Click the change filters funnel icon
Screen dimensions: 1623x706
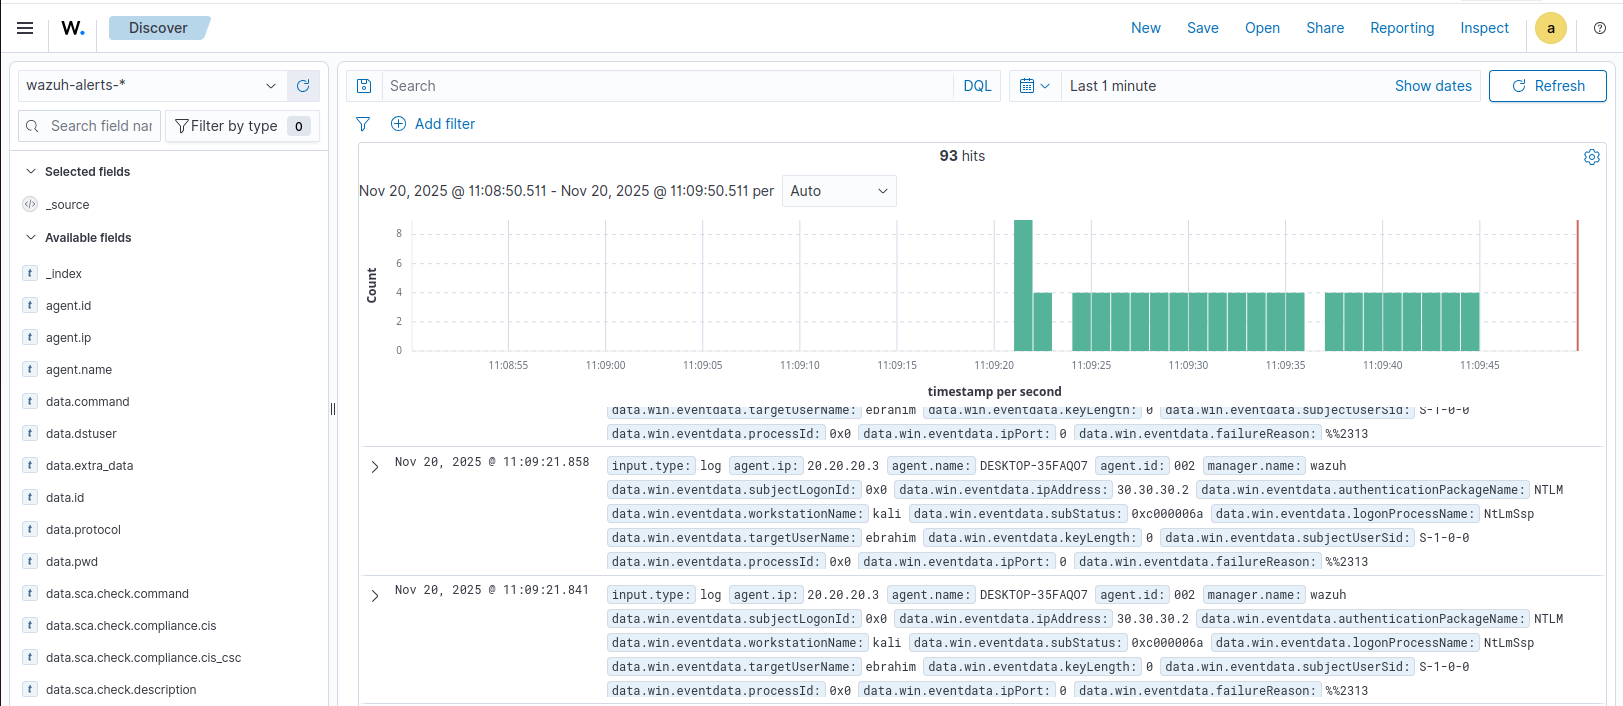coord(363,124)
